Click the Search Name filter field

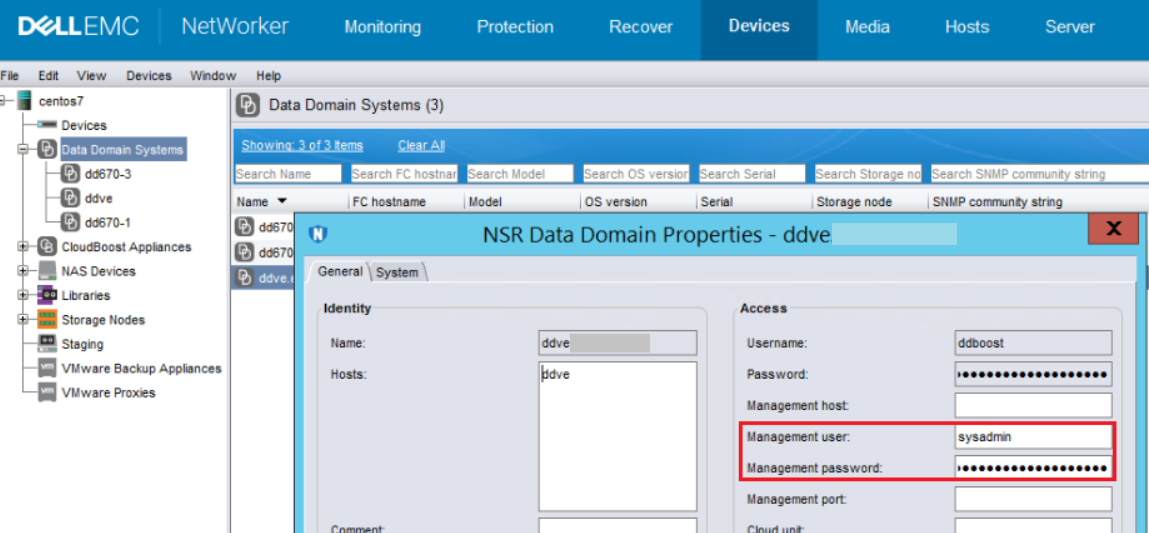288,174
